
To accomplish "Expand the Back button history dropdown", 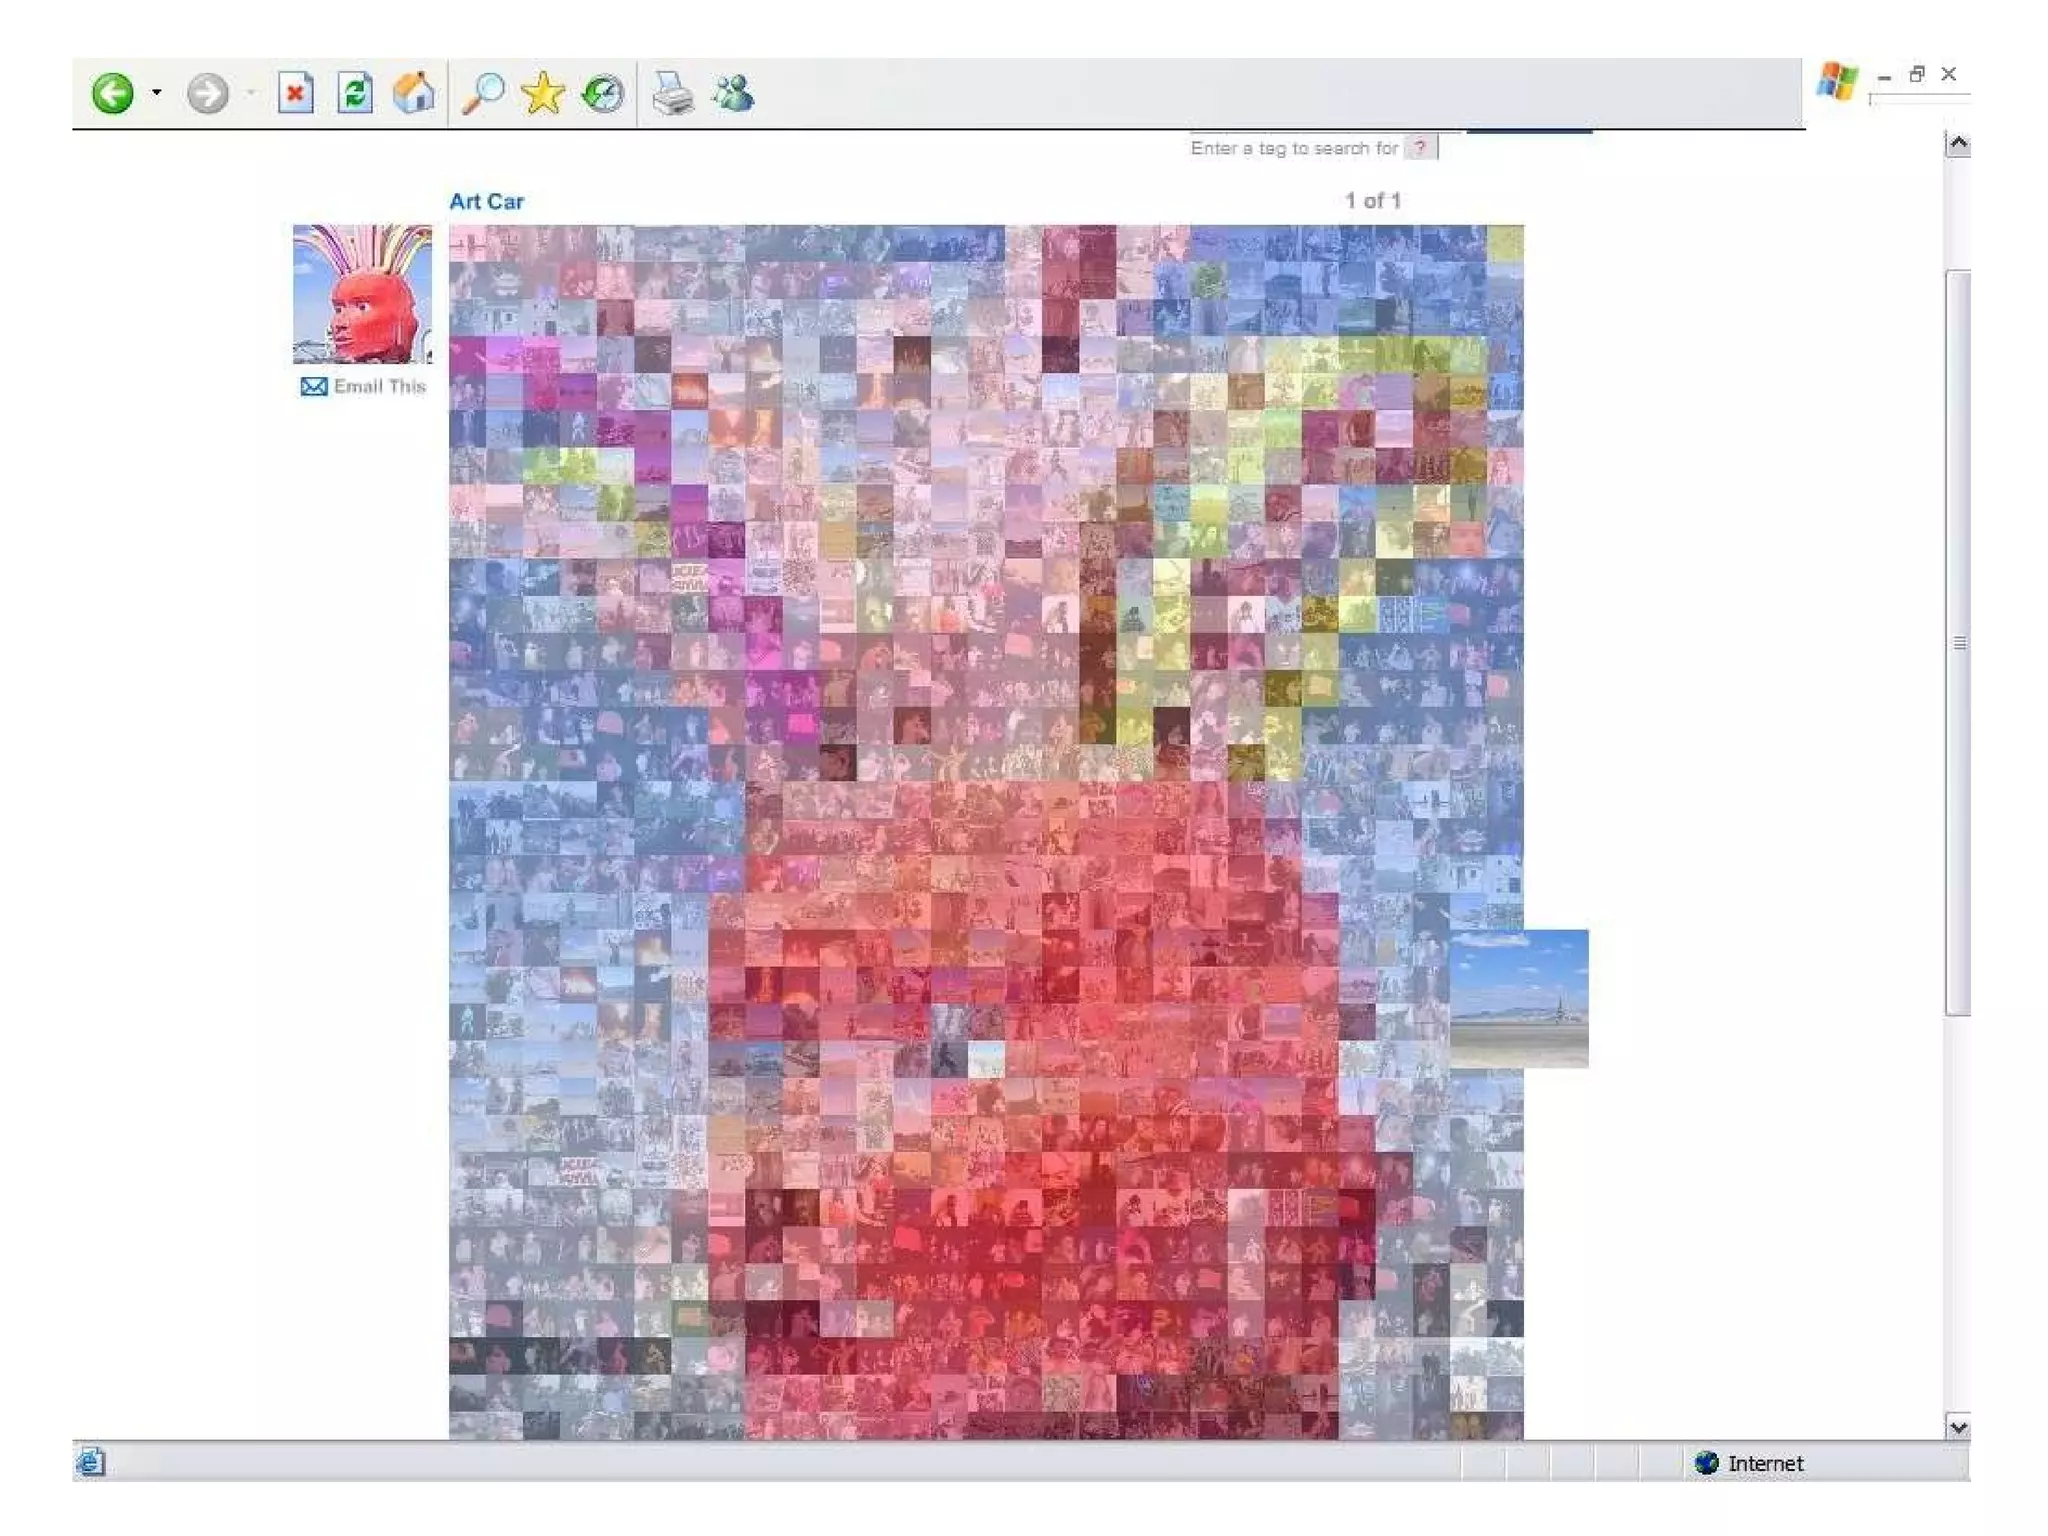I will [157, 93].
